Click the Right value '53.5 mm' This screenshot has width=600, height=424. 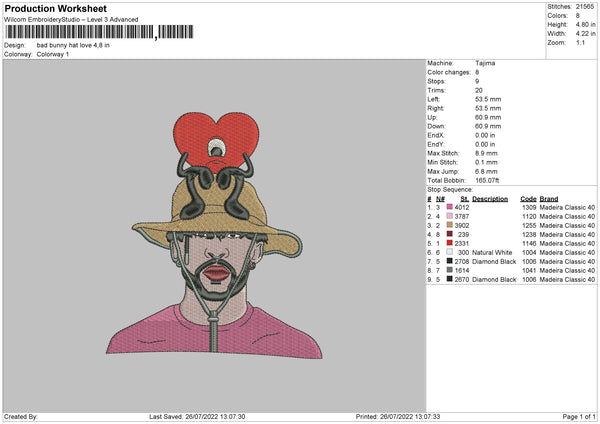pyautogui.click(x=488, y=108)
